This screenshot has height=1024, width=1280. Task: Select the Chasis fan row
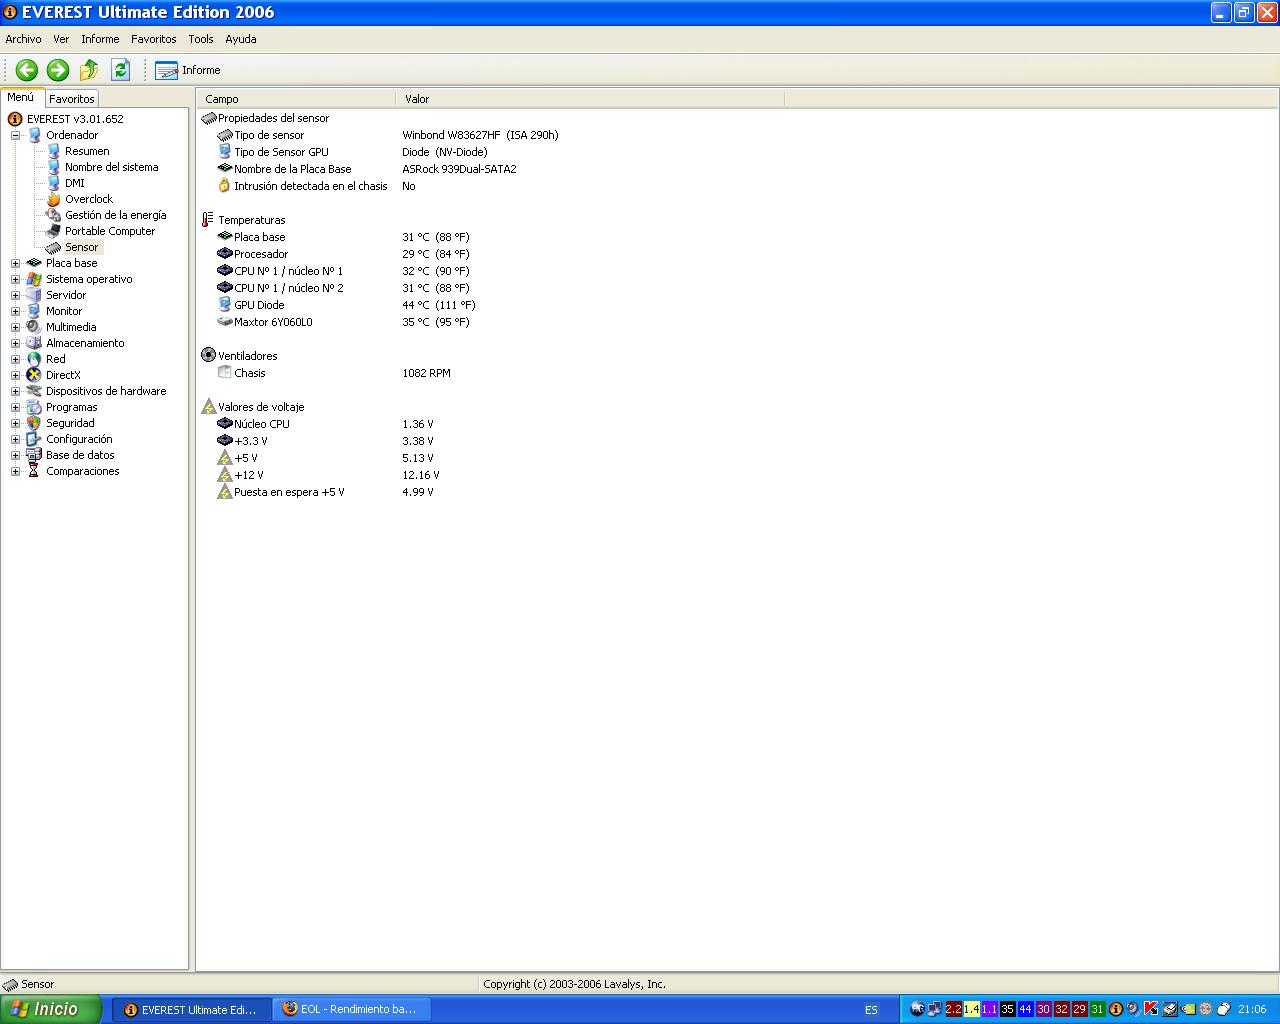334,373
